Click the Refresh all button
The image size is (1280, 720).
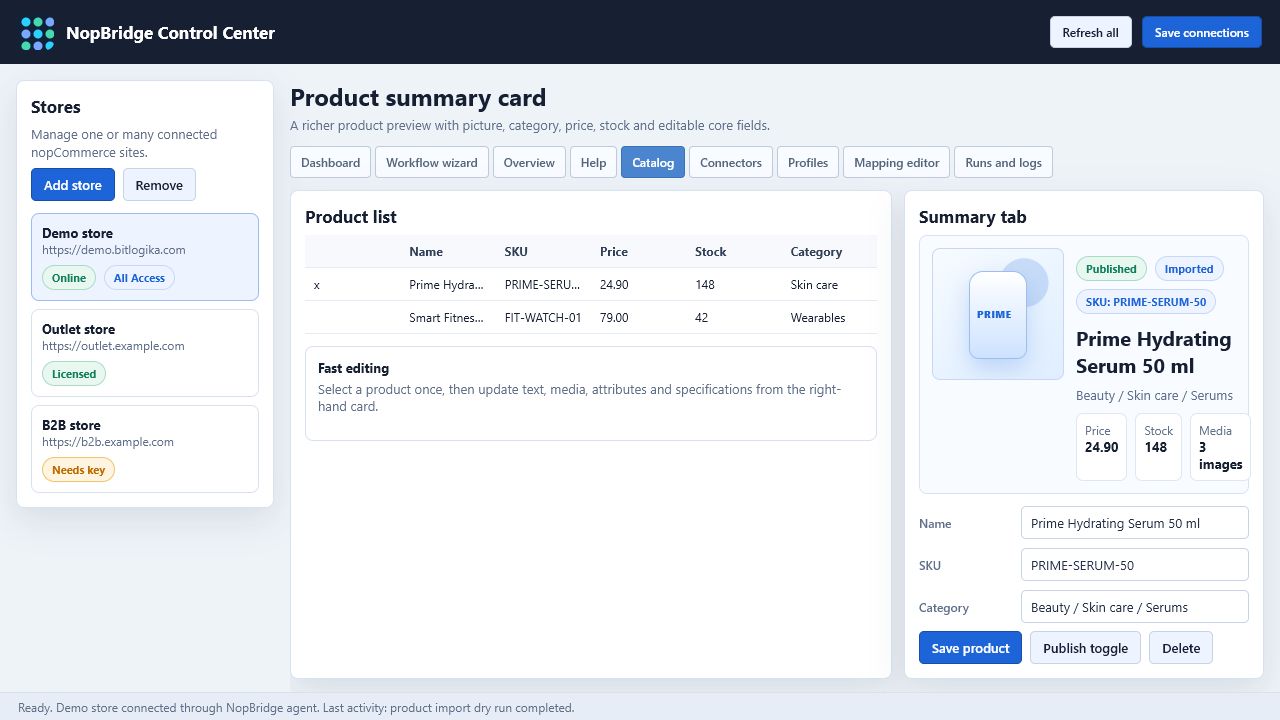(1090, 32)
